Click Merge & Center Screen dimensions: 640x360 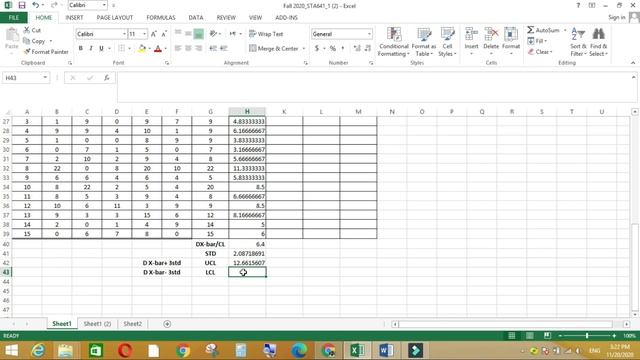click(x=274, y=48)
